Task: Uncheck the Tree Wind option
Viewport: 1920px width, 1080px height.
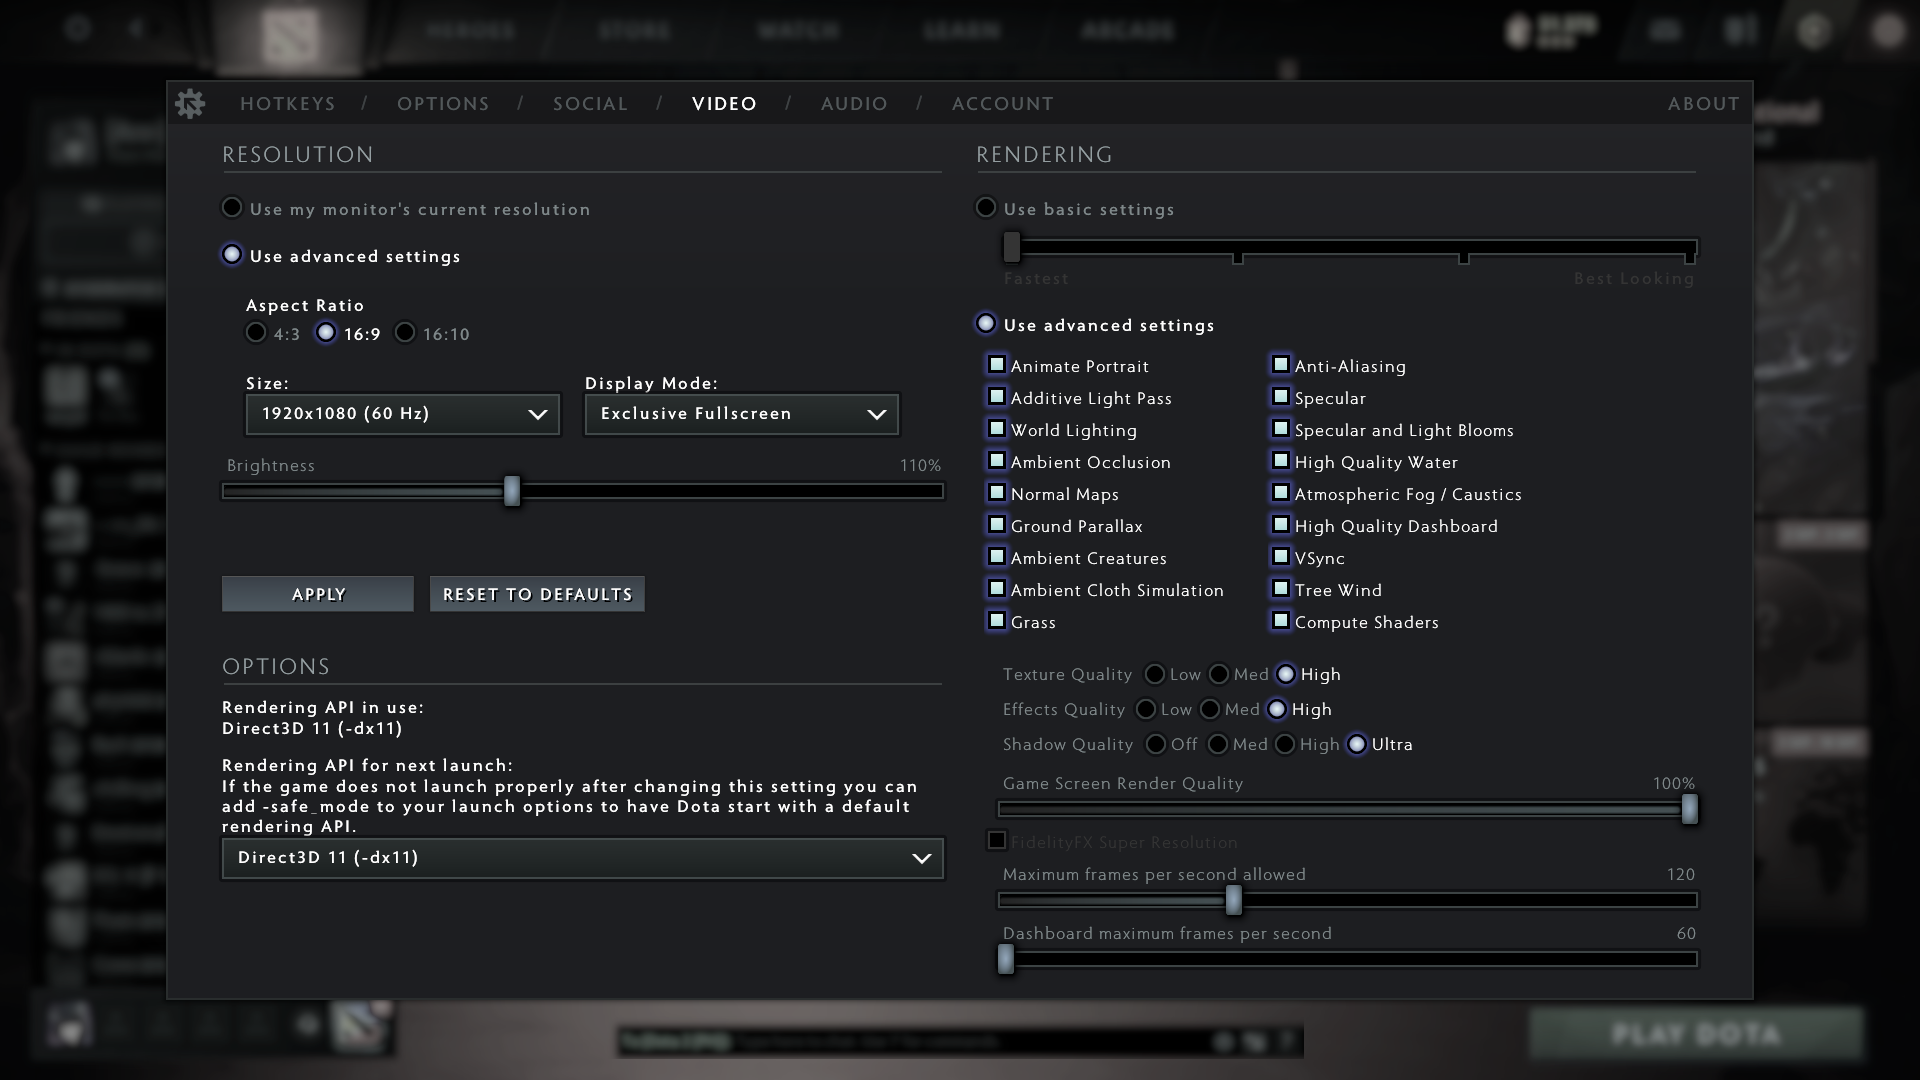Action: point(1281,588)
